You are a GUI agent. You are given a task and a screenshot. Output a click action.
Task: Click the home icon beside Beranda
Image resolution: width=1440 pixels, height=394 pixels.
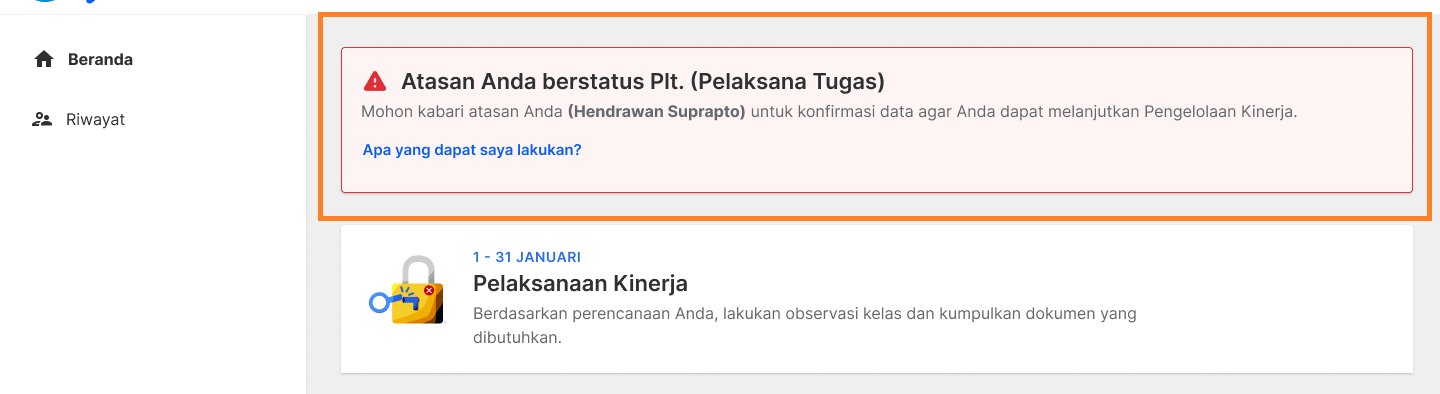(43, 59)
